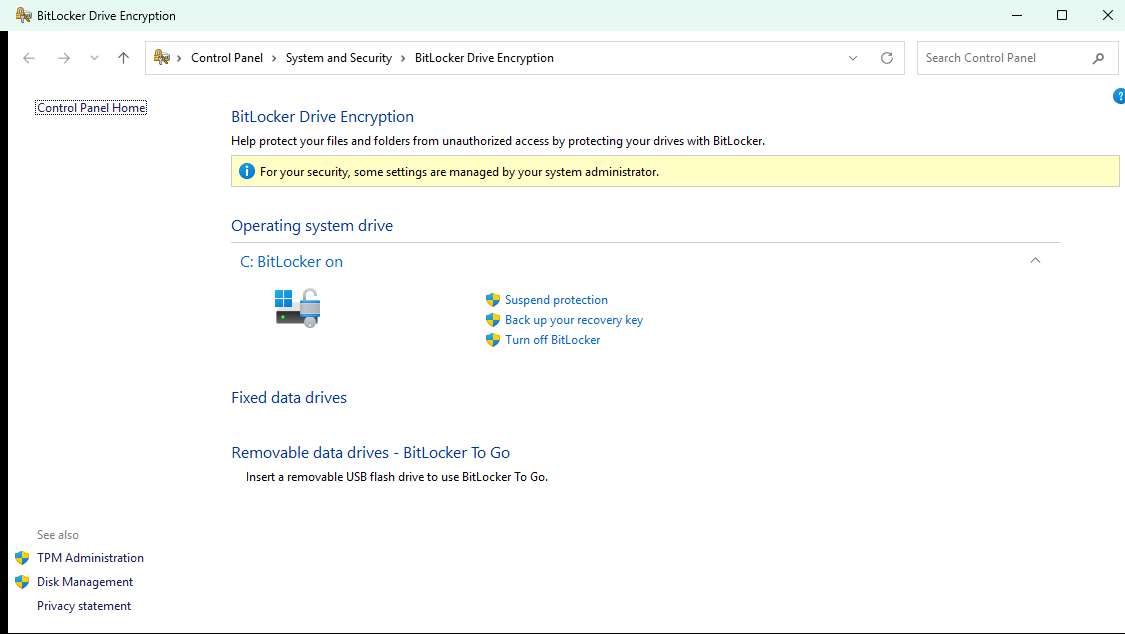Click the BitLocker icon in address bar
This screenshot has height=634, width=1125.
coord(162,57)
